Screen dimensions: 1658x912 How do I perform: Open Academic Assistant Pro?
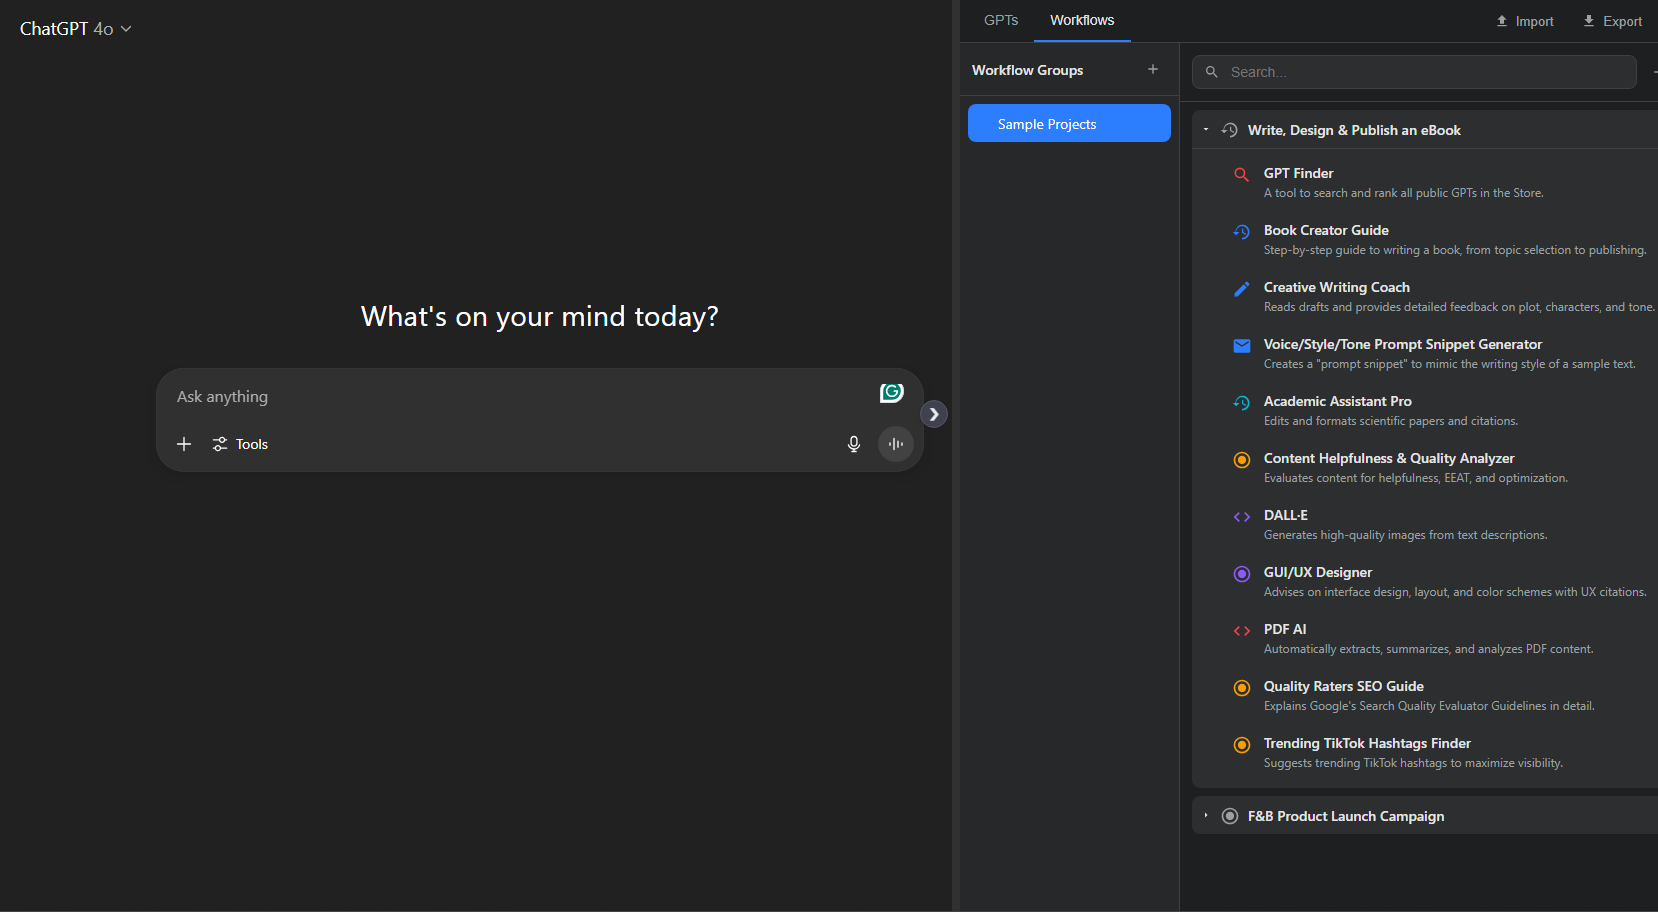pos(1338,401)
